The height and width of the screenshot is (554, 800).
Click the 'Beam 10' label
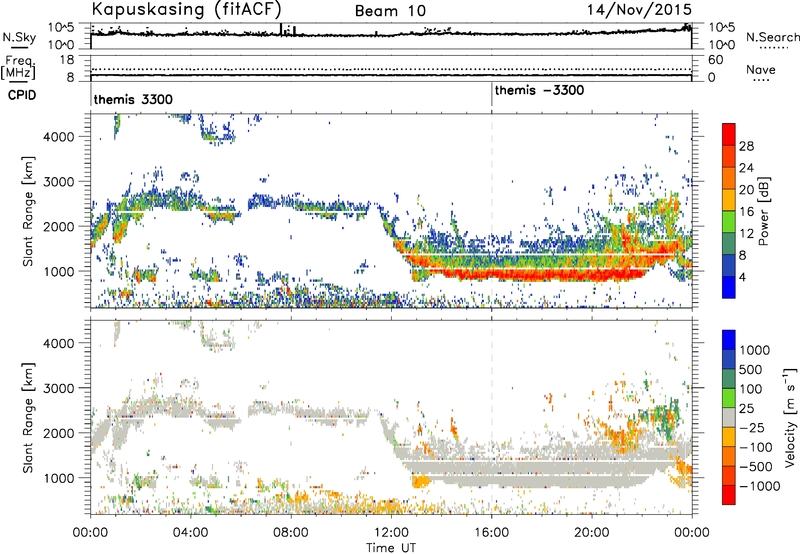click(390, 11)
